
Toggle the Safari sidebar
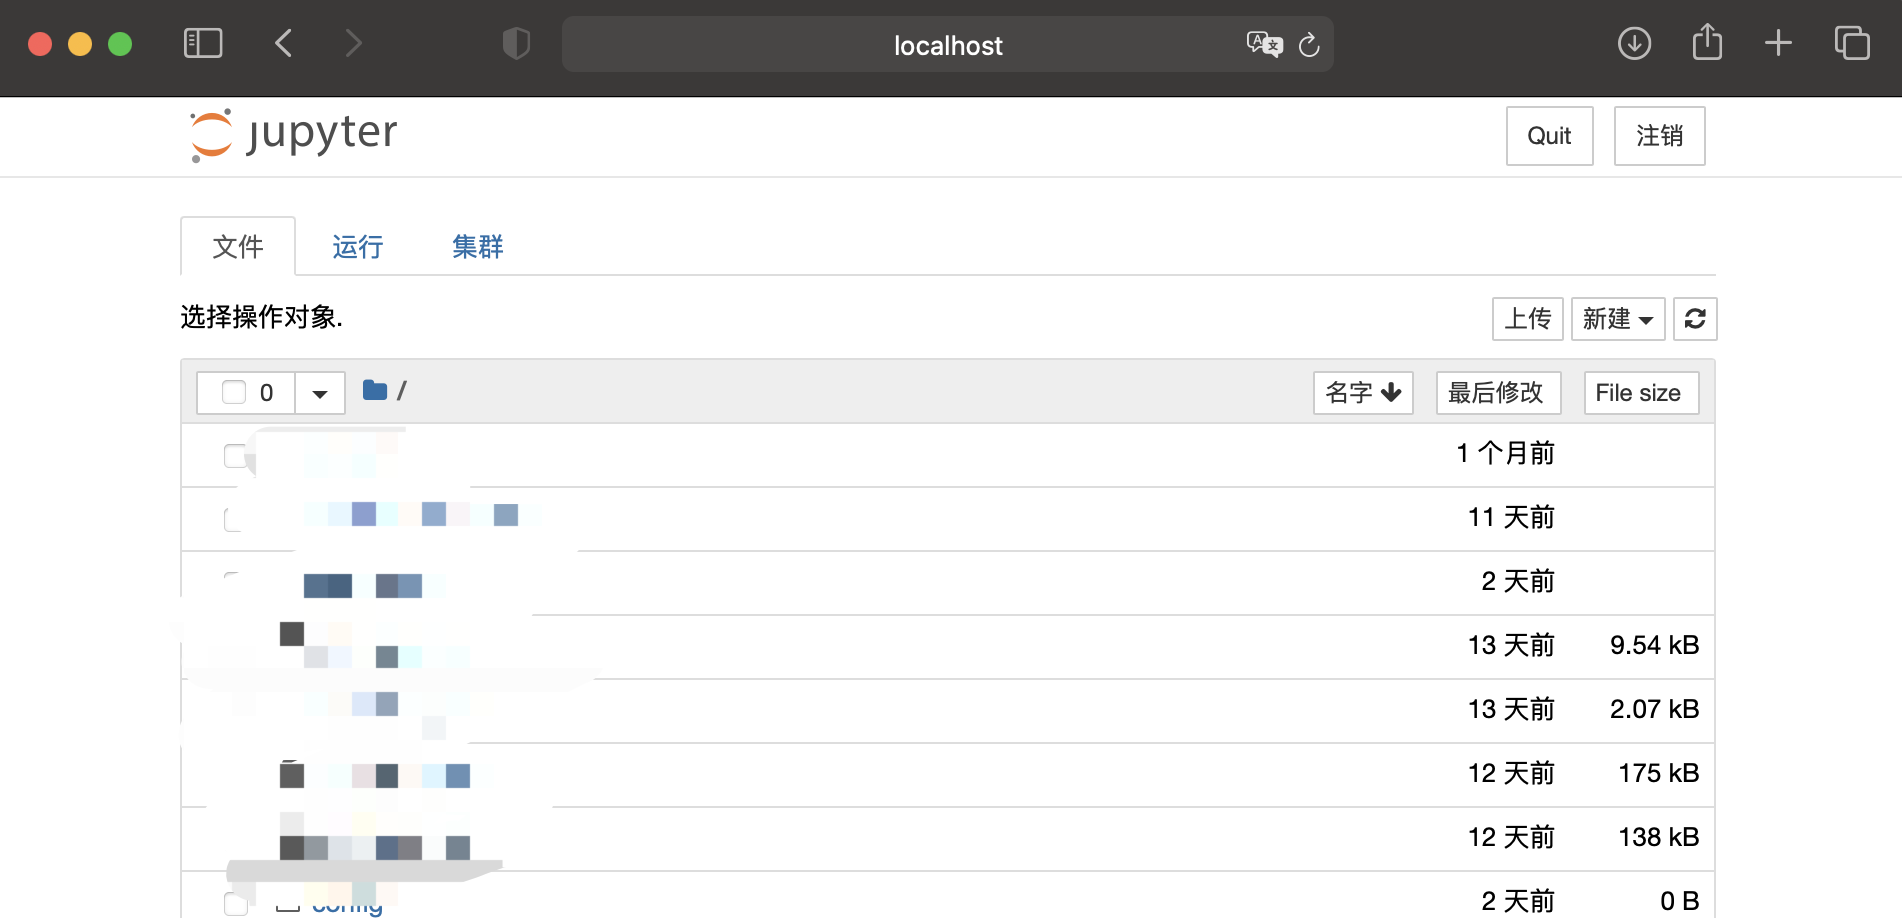click(x=203, y=44)
